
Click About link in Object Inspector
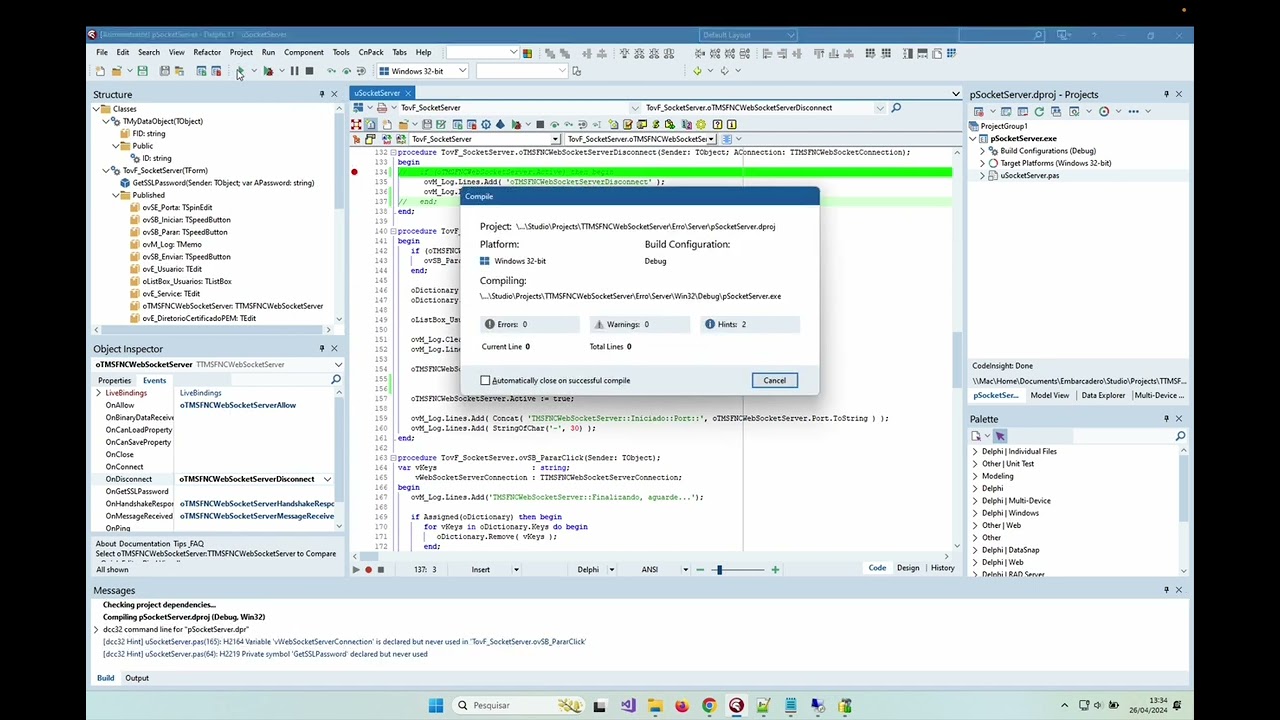tap(106, 544)
